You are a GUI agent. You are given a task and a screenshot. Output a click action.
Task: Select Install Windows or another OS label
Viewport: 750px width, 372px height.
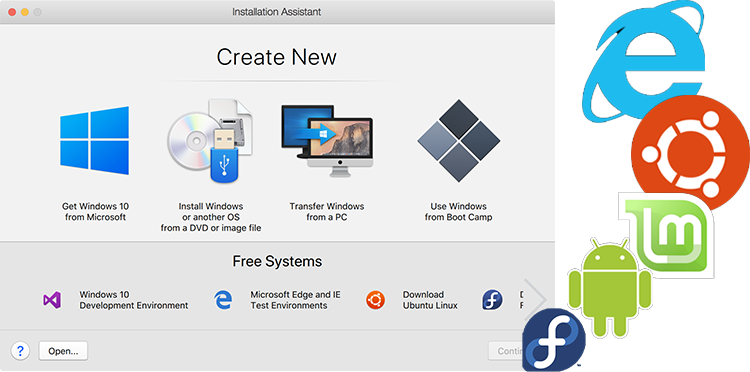[210, 217]
